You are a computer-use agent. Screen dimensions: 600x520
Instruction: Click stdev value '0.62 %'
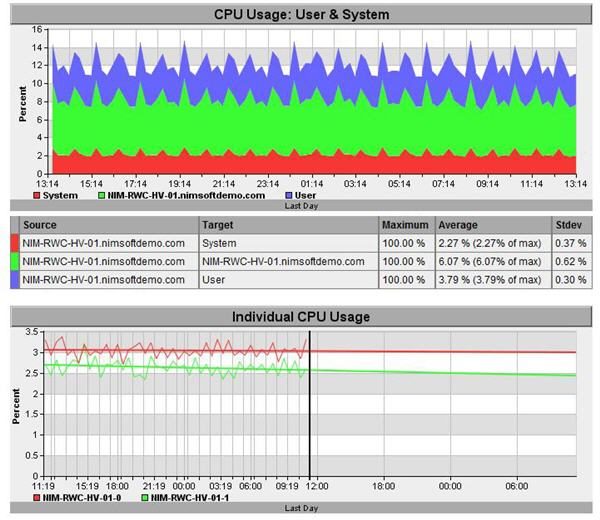pos(571,262)
